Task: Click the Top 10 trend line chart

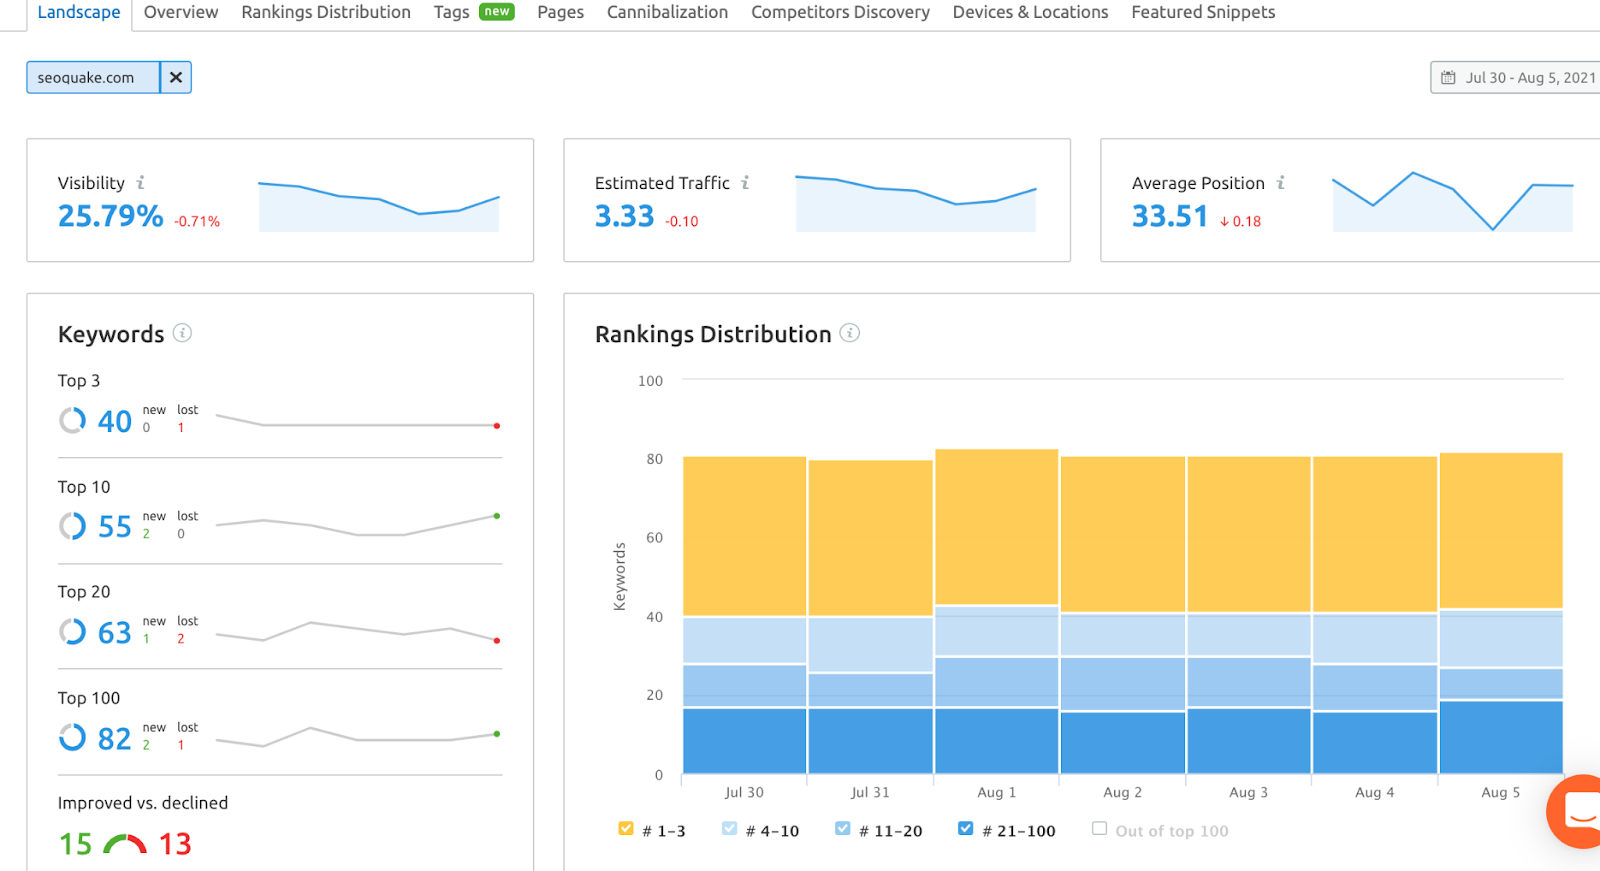Action: pos(358,526)
